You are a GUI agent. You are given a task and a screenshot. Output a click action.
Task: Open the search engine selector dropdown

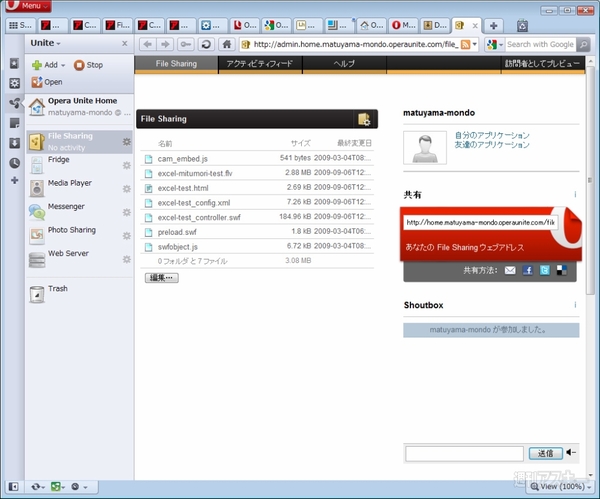point(495,45)
